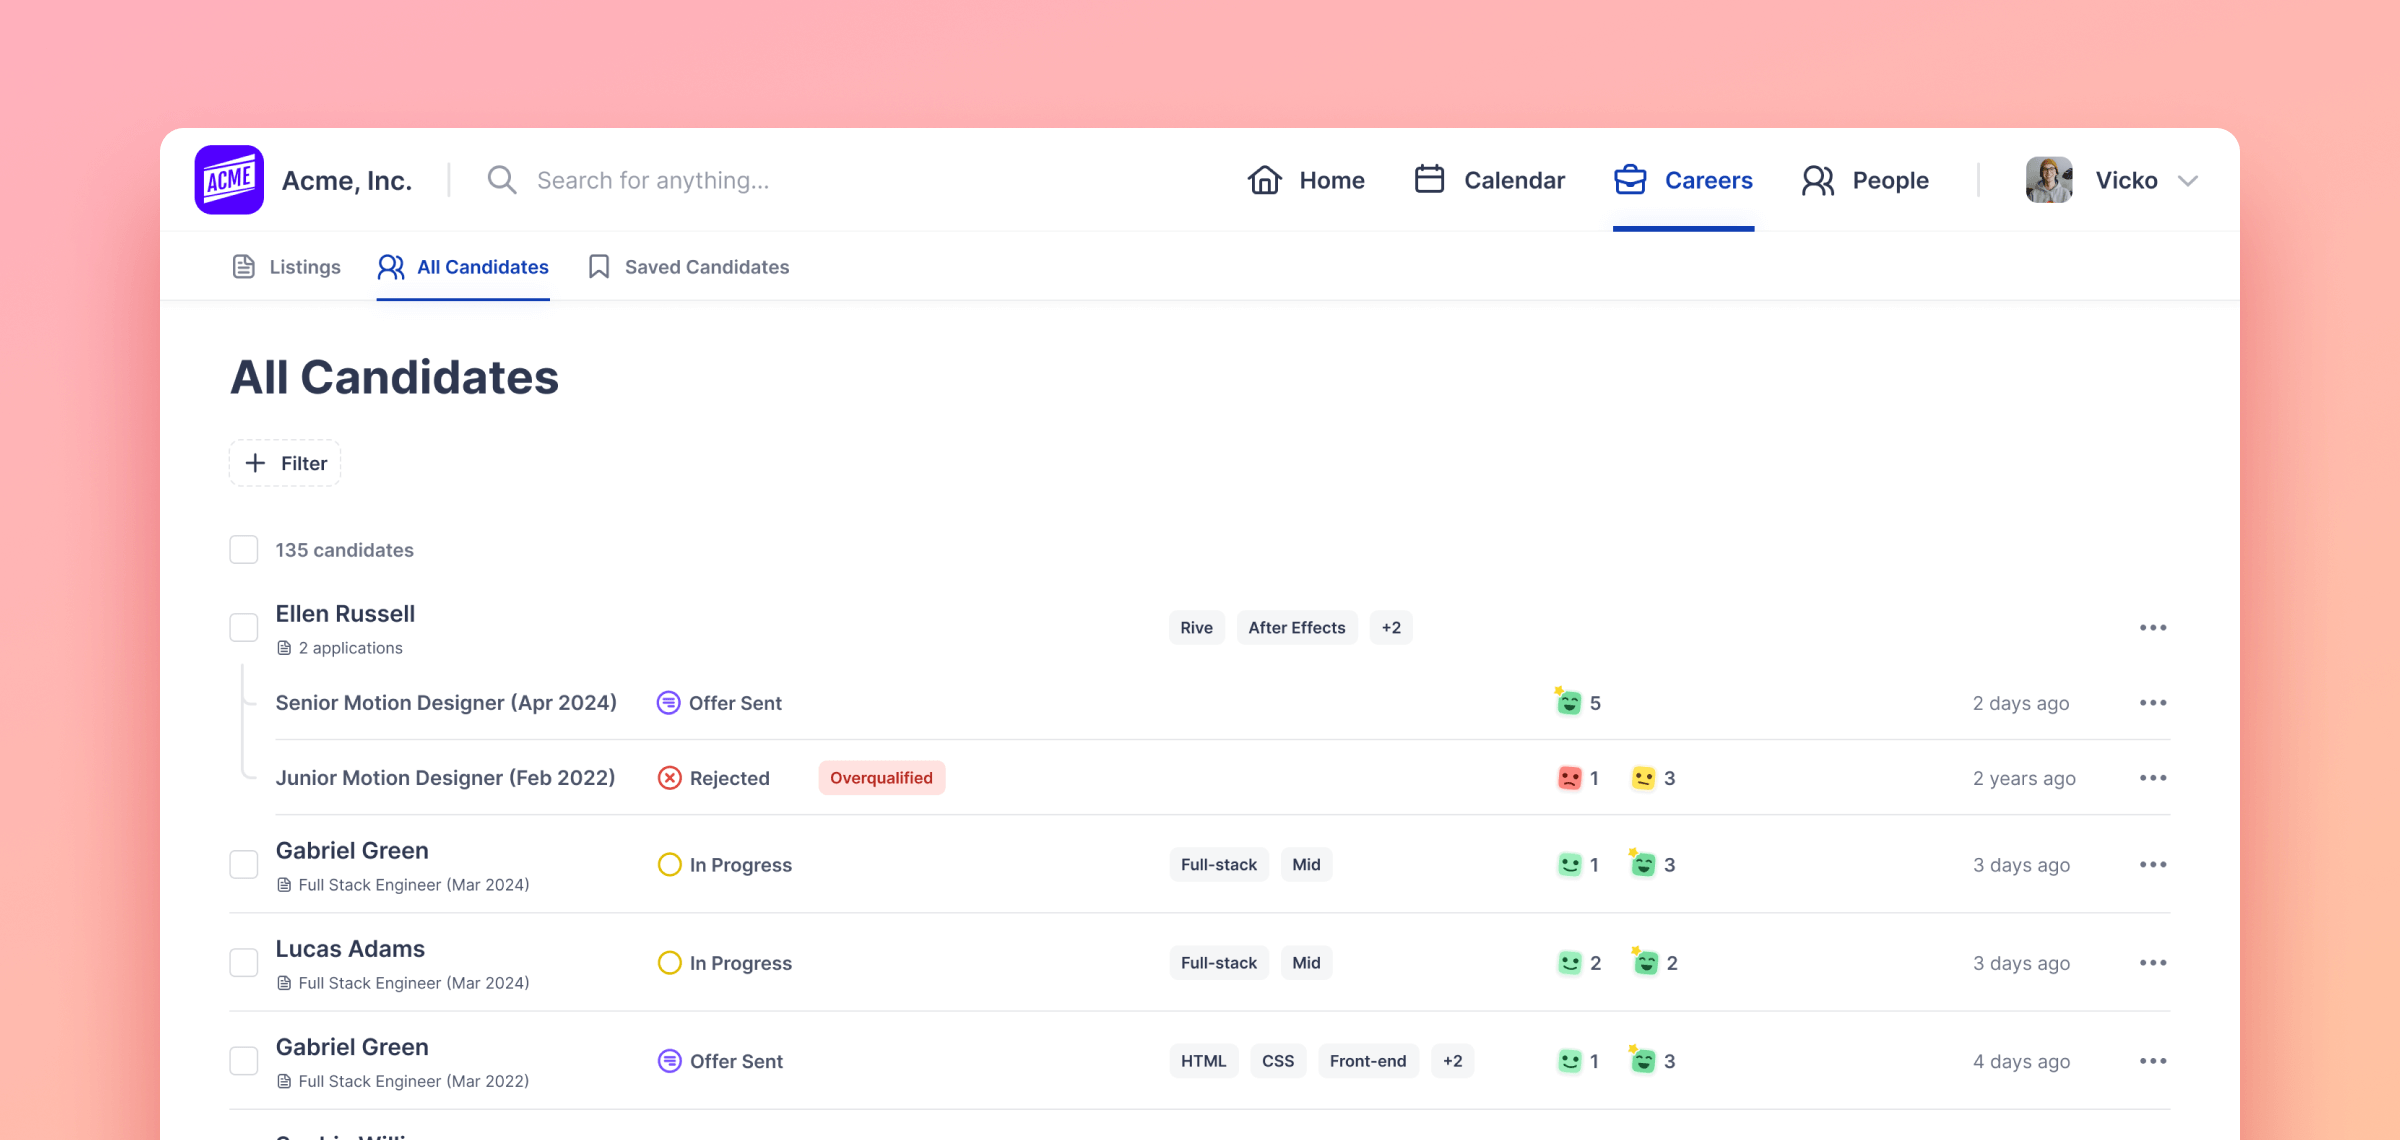Click the HTML skill tag
The height and width of the screenshot is (1140, 2400).
click(1203, 1061)
